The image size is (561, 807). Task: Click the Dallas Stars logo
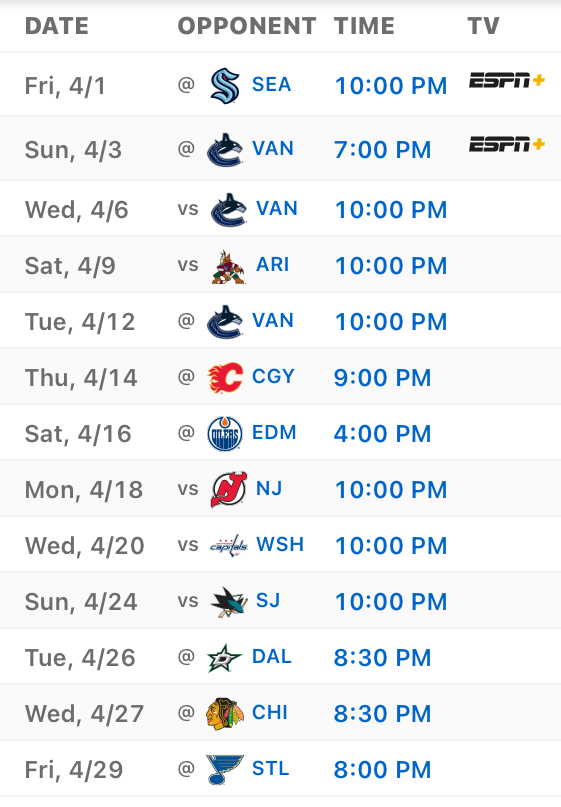[225, 658]
